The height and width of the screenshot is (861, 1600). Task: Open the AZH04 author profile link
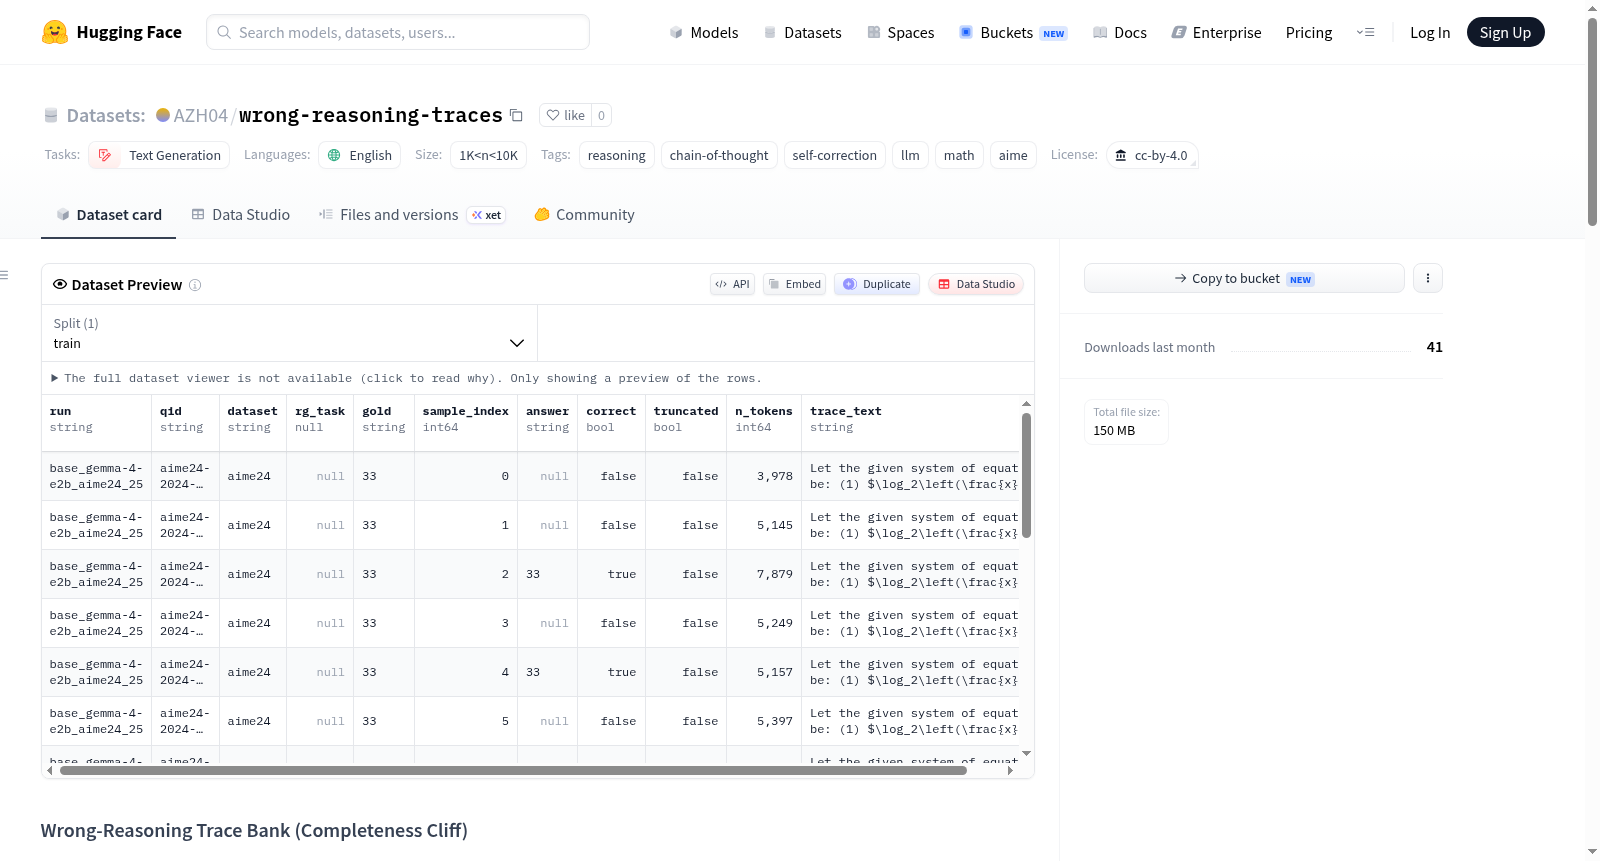[x=201, y=115]
